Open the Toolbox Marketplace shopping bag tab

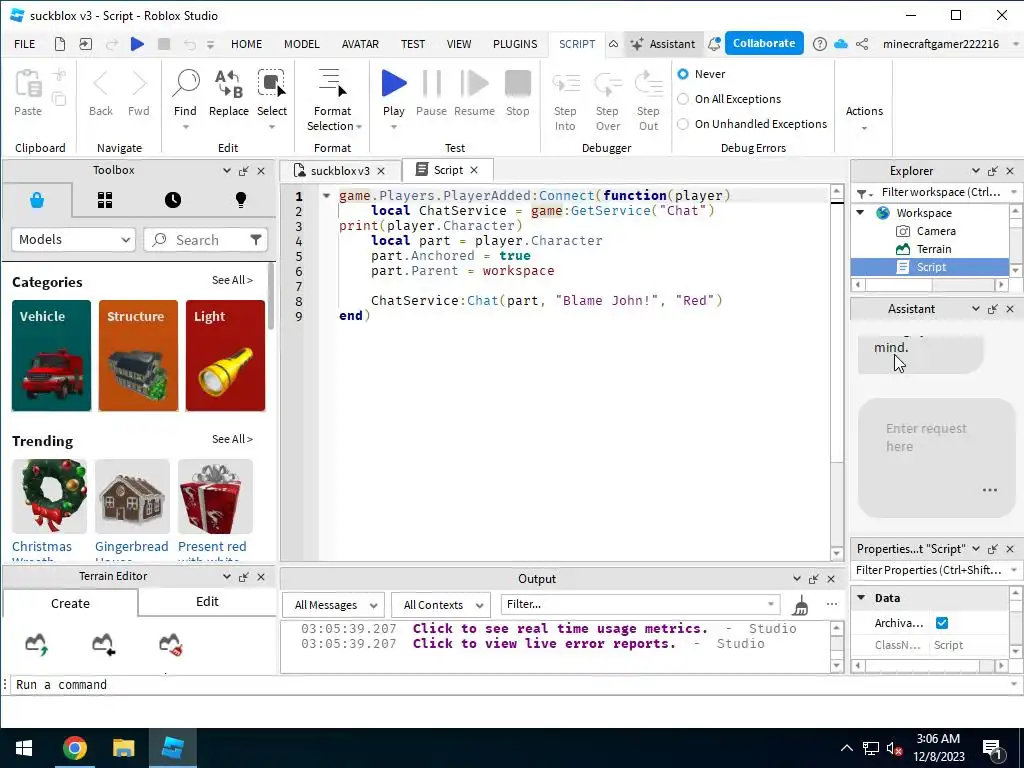click(x=37, y=200)
